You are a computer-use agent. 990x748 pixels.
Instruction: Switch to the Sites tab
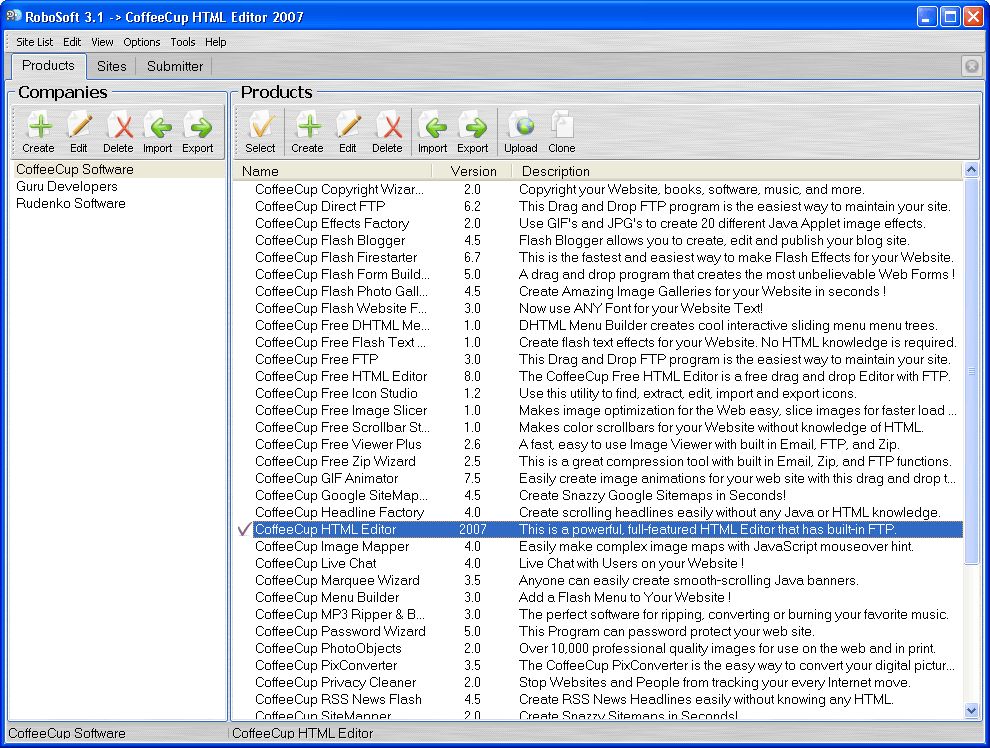[x=111, y=66]
